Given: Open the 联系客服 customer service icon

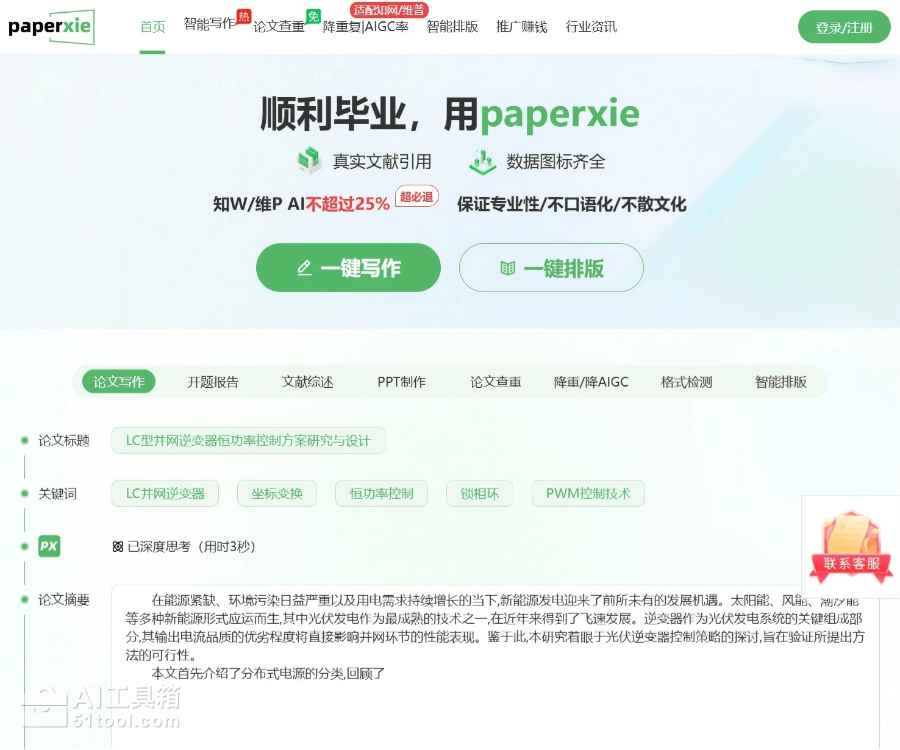Looking at the screenshot, I should coord(851,547).
